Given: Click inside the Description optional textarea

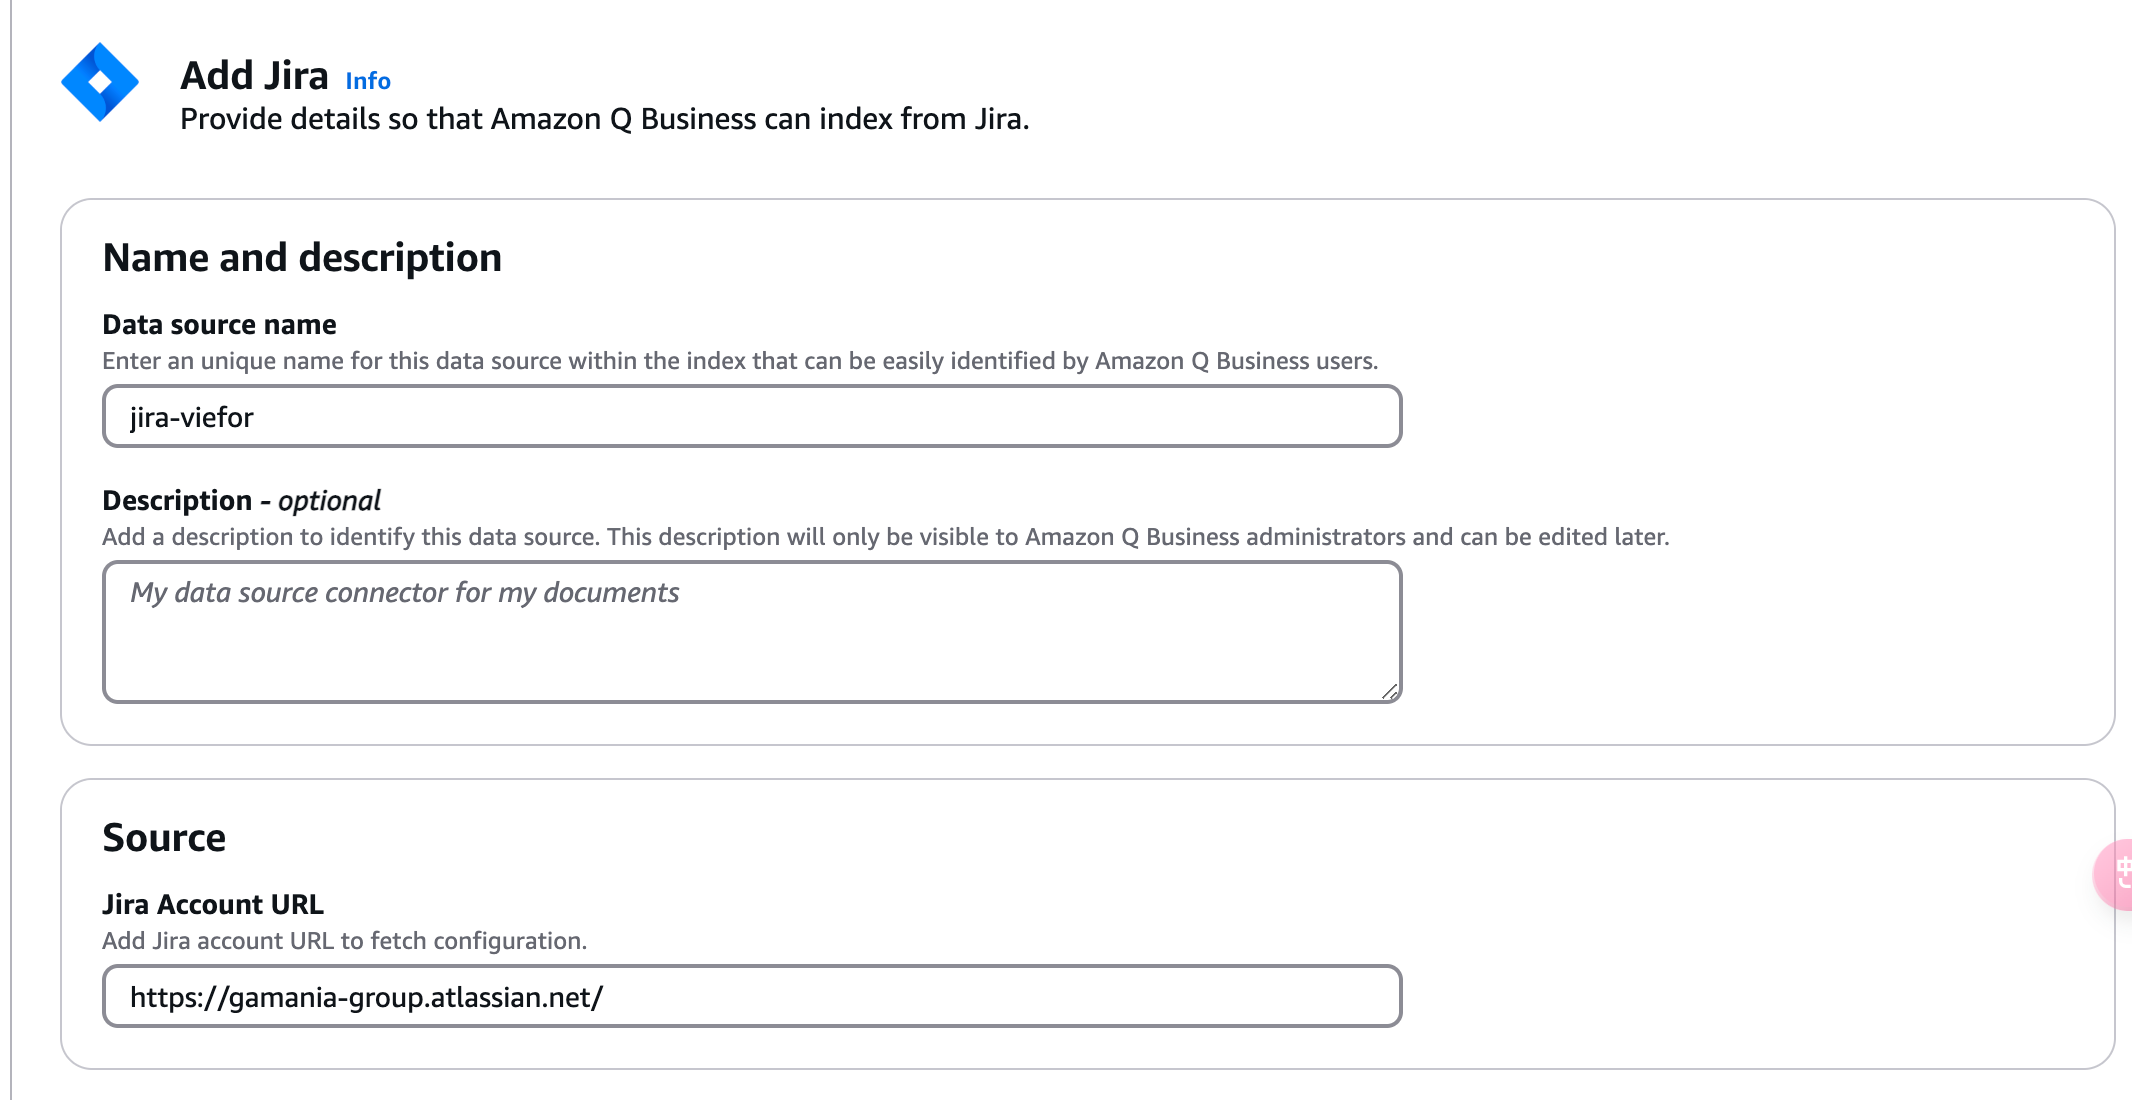Looking at the screenshot, I should [752, 632].
